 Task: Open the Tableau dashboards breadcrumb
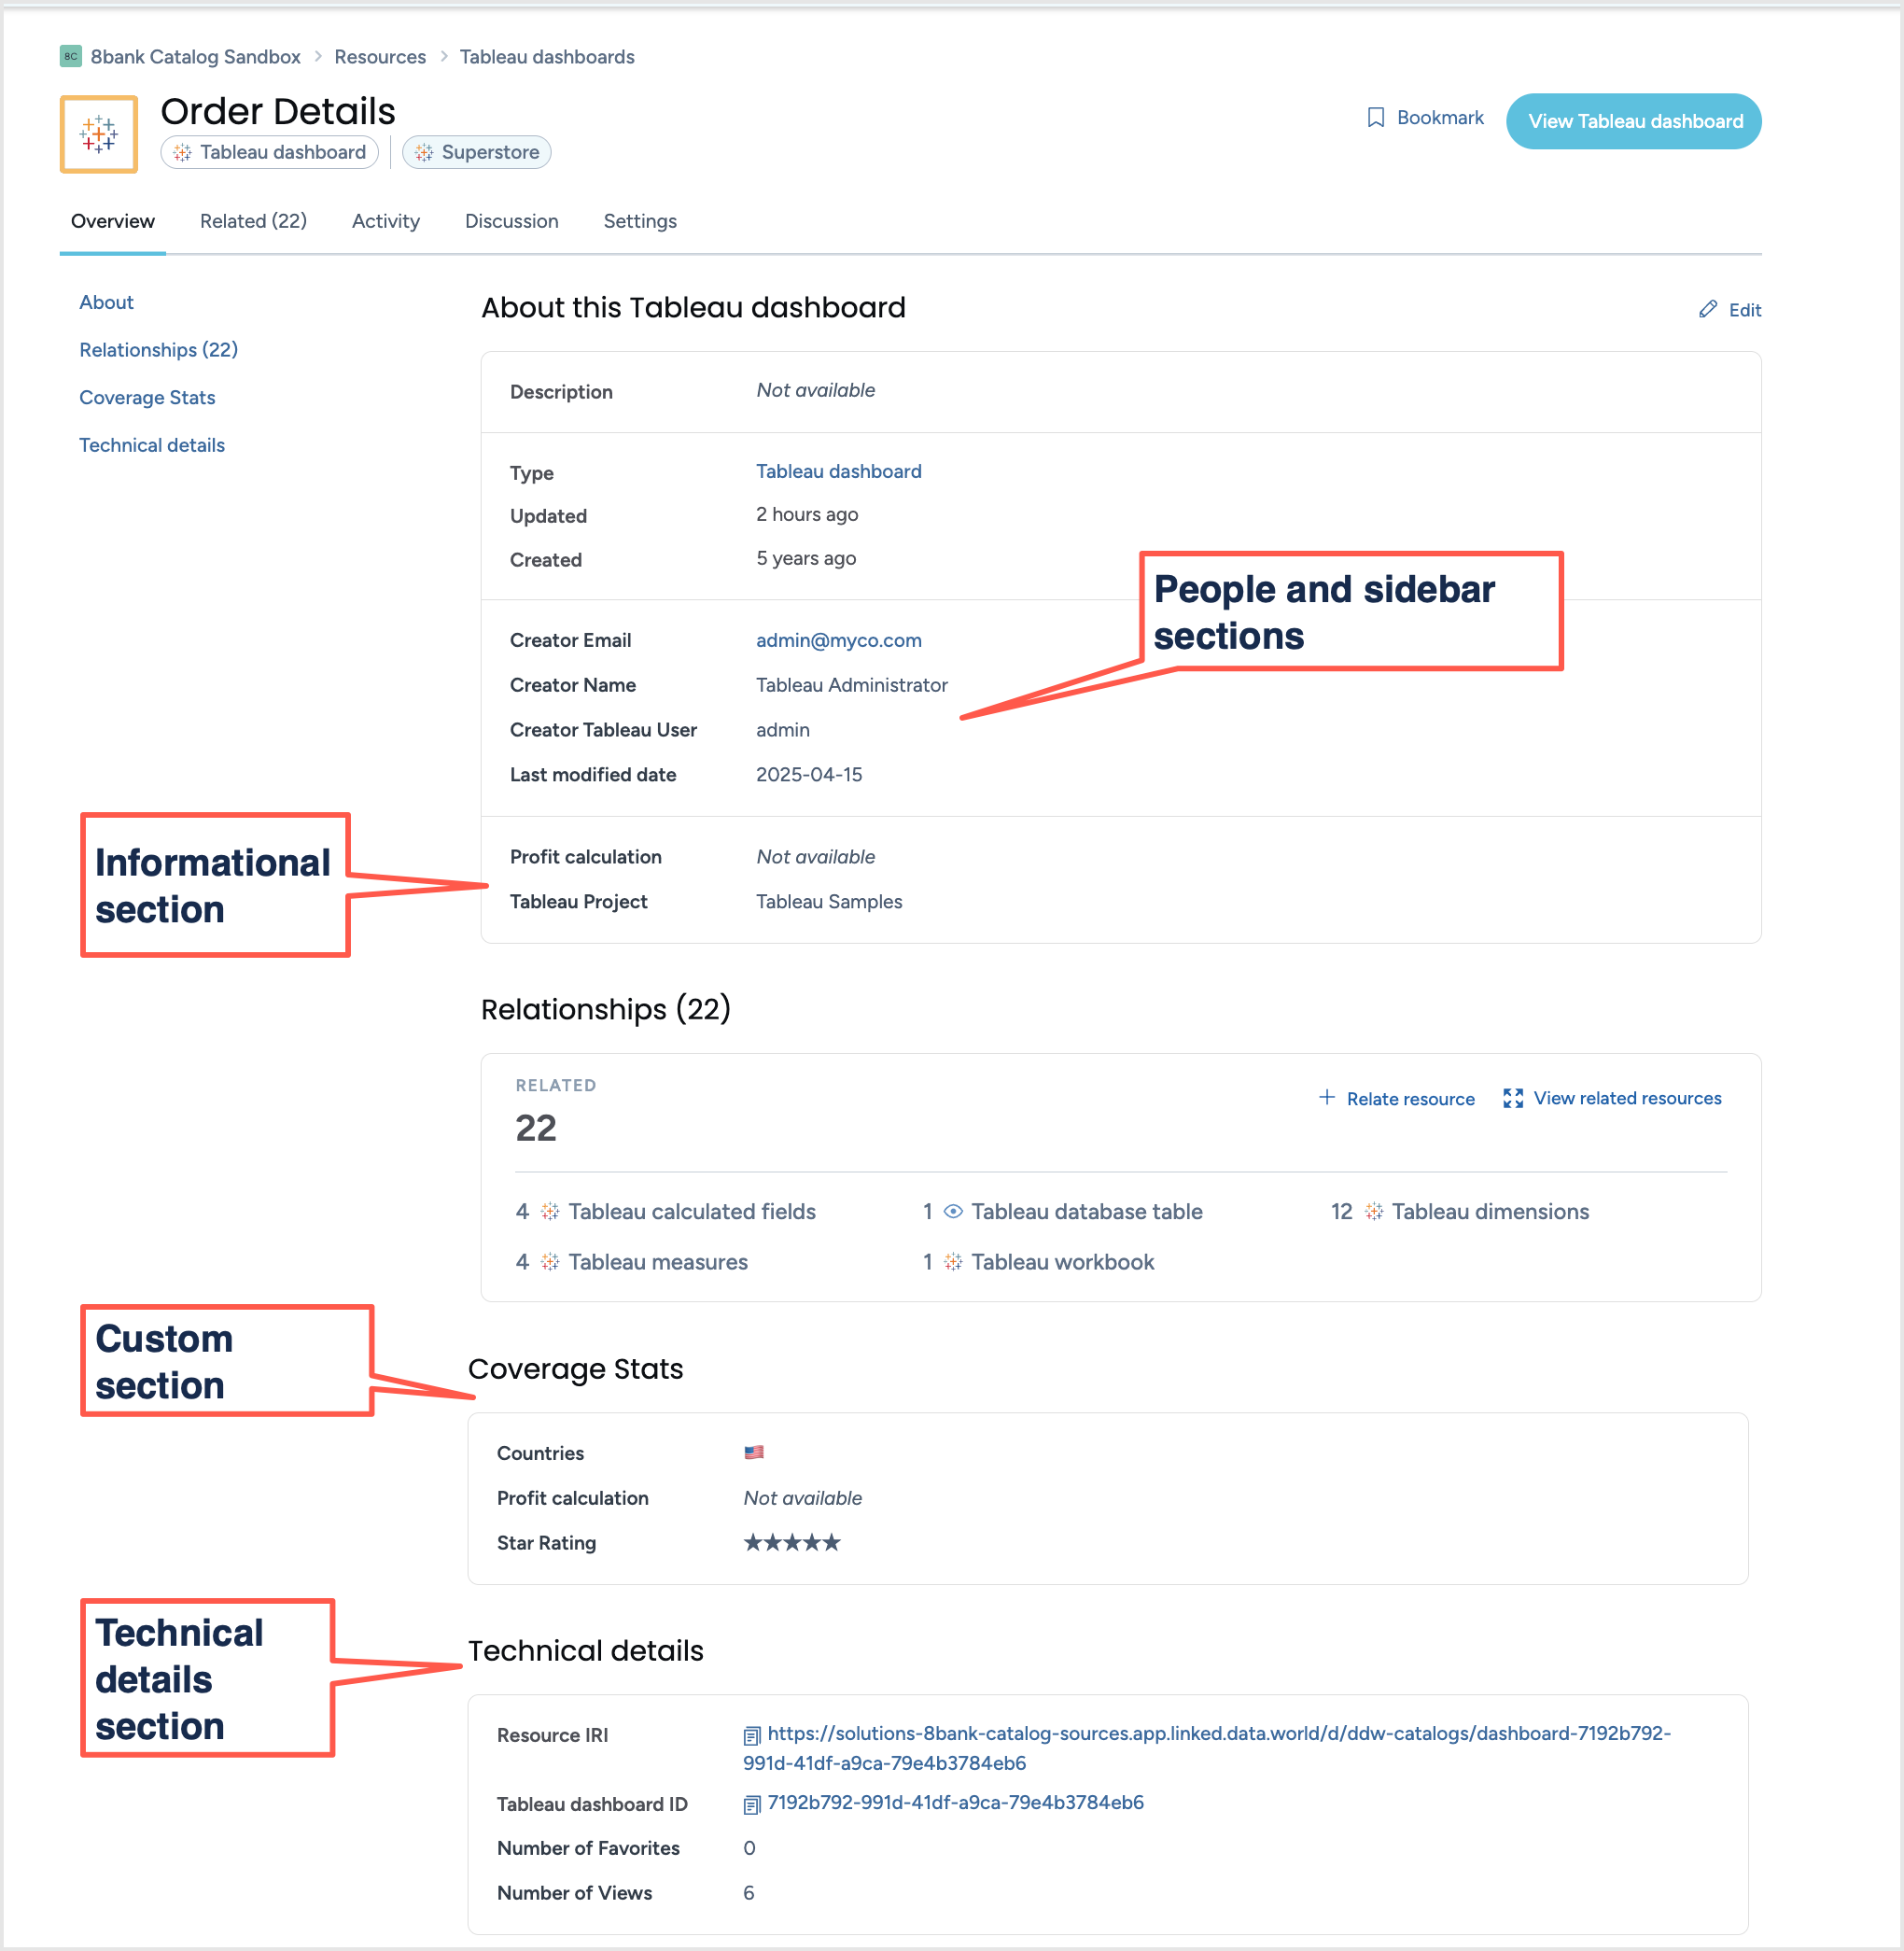[547, 56]
